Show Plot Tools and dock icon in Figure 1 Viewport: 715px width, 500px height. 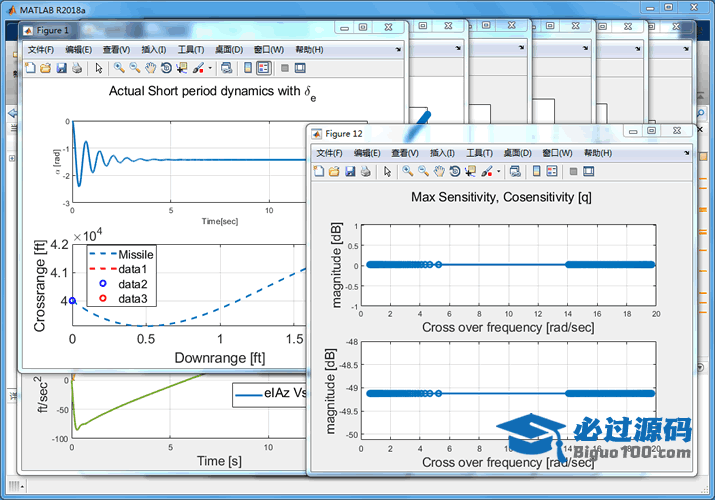tap(300, 68)
